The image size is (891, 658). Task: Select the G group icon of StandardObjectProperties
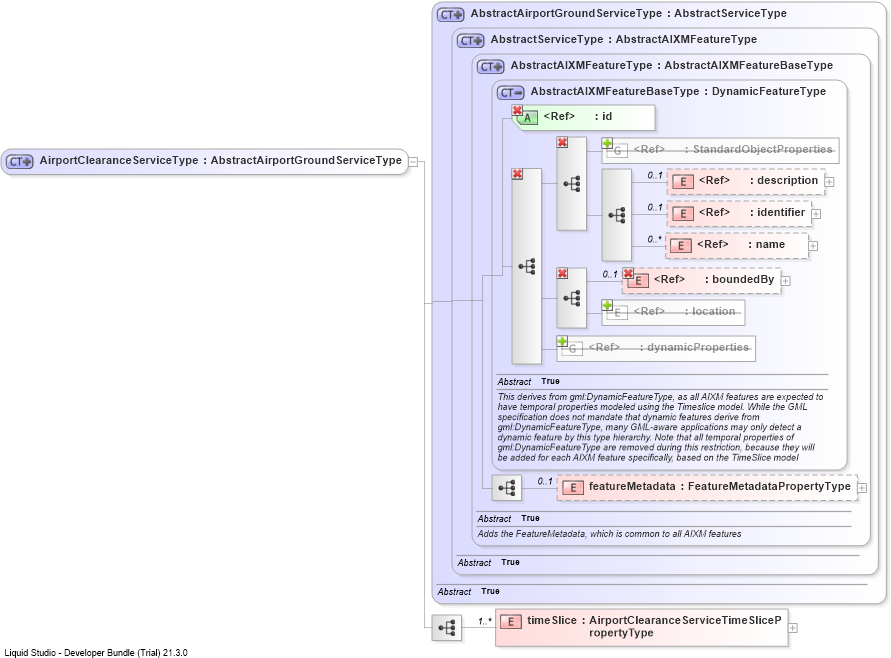pyautogui.click(x=617, y=151)
